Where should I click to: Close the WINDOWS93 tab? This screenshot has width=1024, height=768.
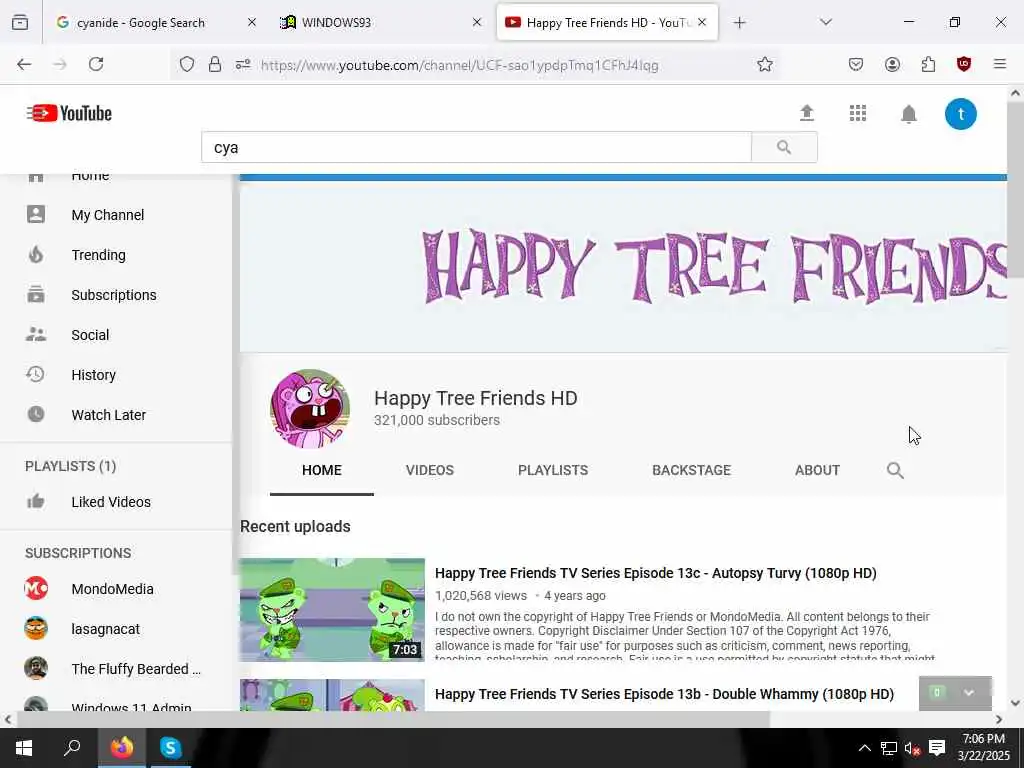(x=477, y=22)
